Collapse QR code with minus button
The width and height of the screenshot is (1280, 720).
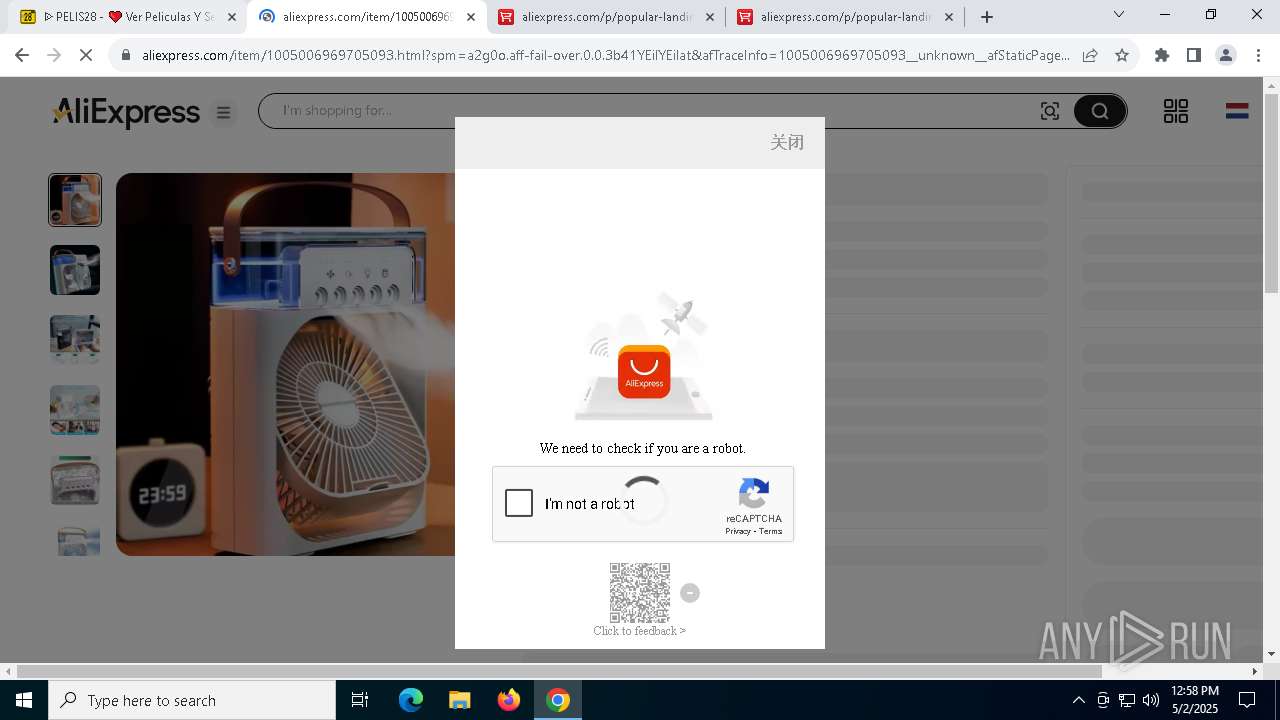click(690, 593)
